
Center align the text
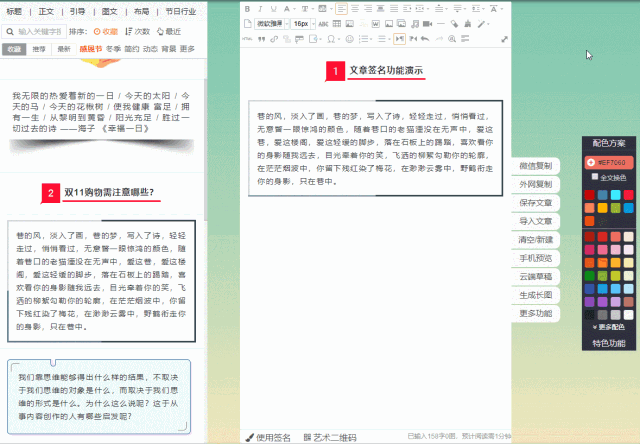pyautogui.click(x=355, y=9)
